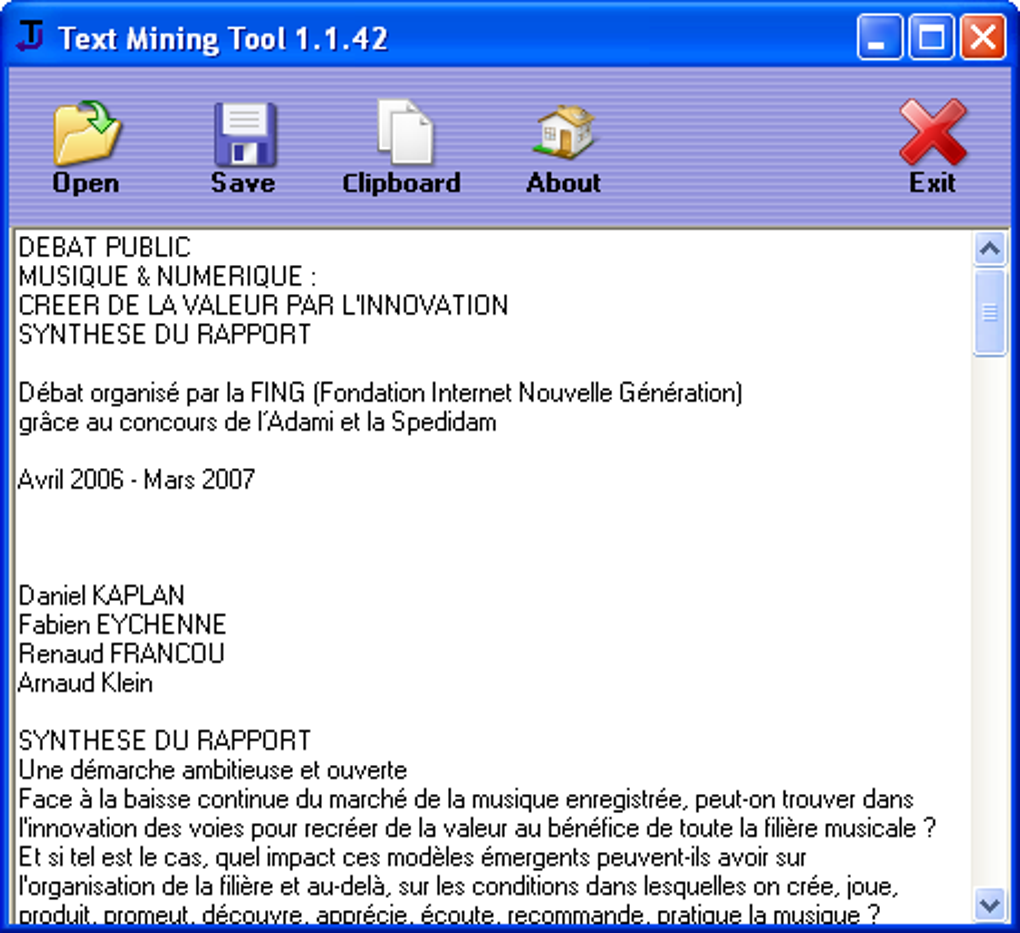Click the Clipboard label under its icon
The width and height of the screenshot is (1020, 933).
(401, 183)
